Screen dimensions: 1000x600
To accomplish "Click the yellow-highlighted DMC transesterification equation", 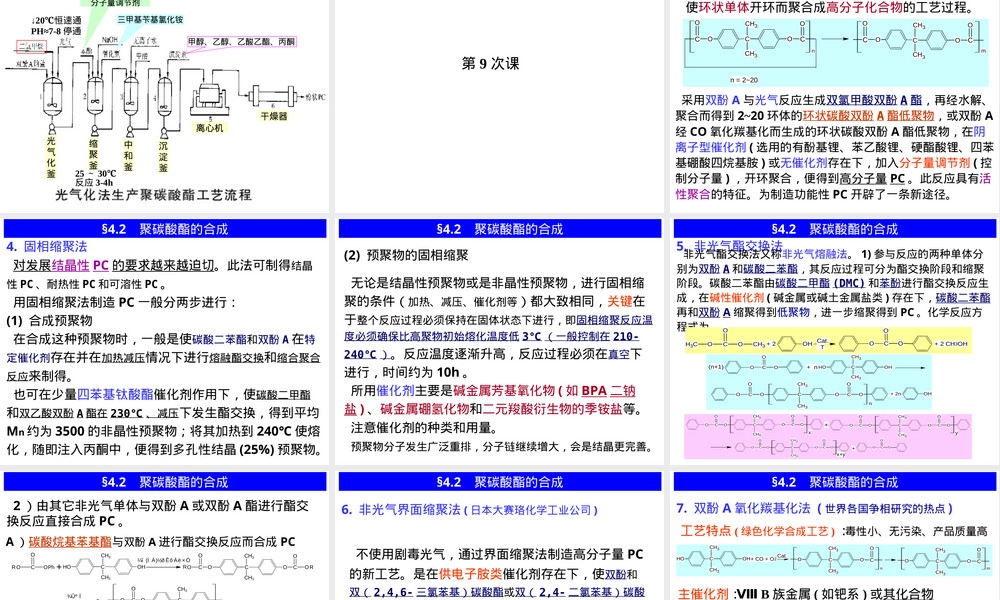I will pos(827,340).
